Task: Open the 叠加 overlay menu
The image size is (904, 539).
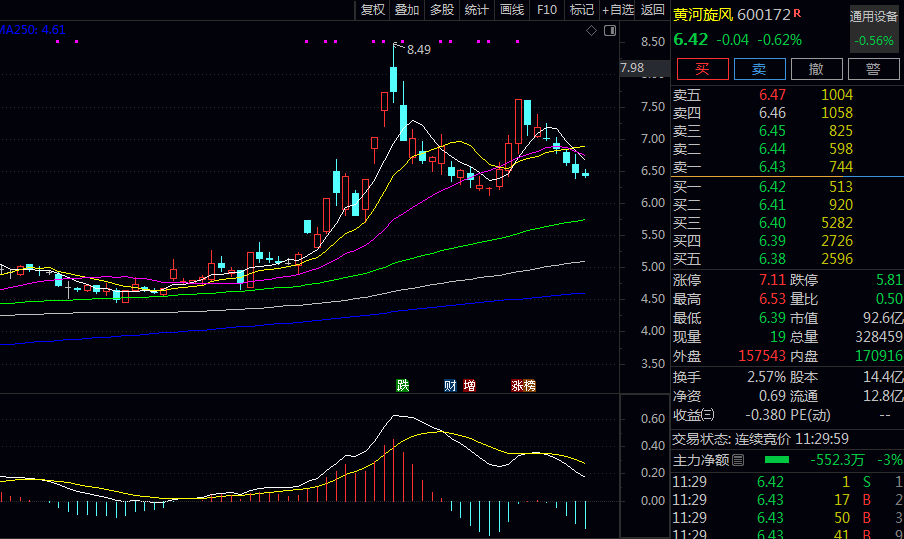Action: [x=407, y=10]
